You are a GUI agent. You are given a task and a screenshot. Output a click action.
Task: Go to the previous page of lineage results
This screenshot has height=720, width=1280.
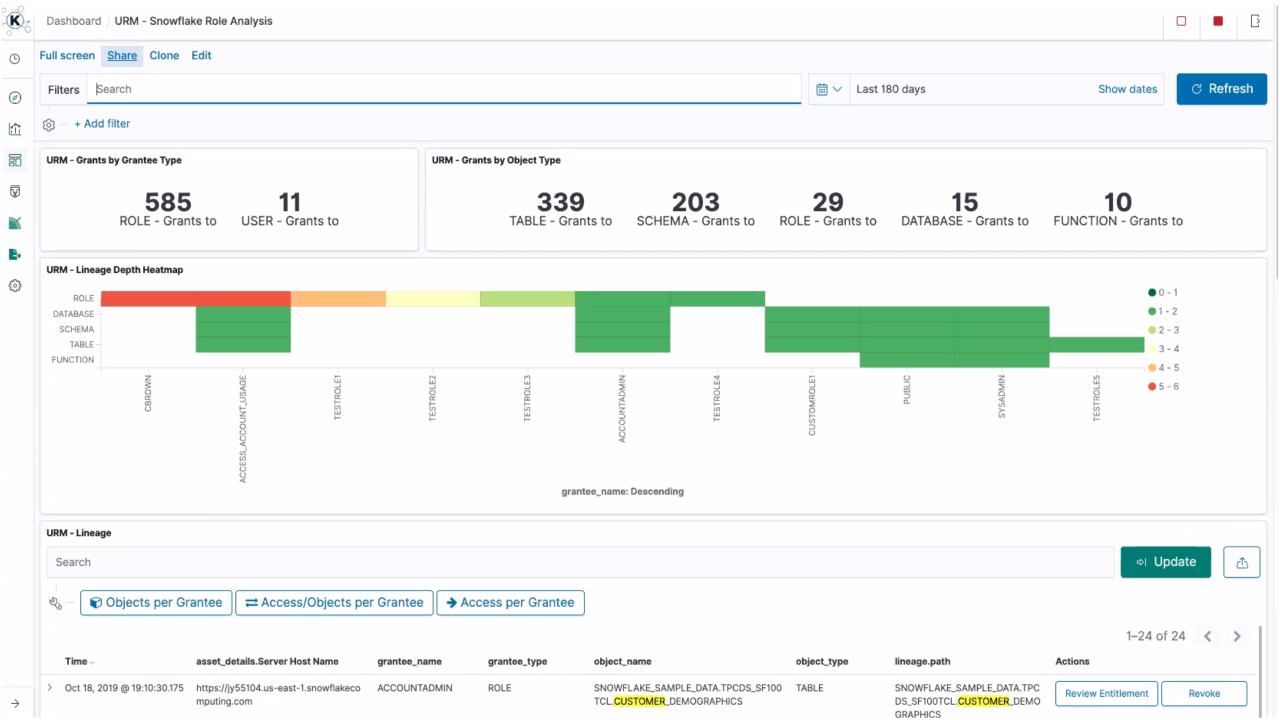point(1208,636)
